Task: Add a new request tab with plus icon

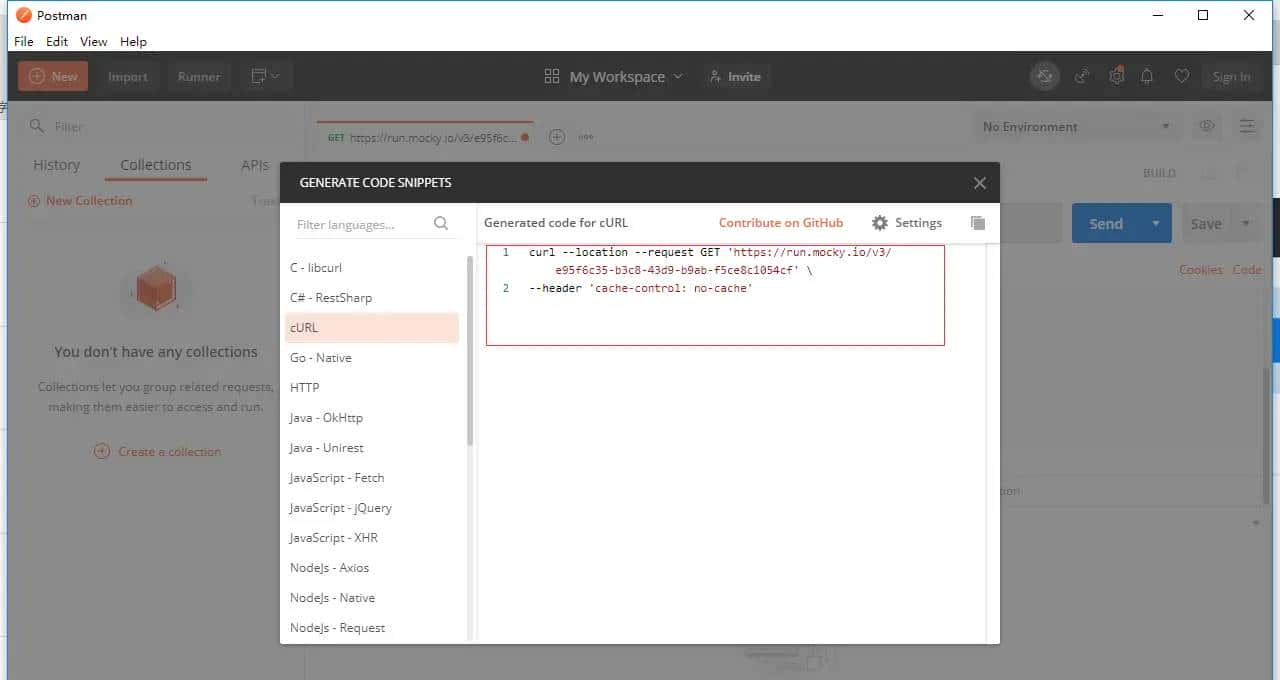Action: (x=557, y=137)
